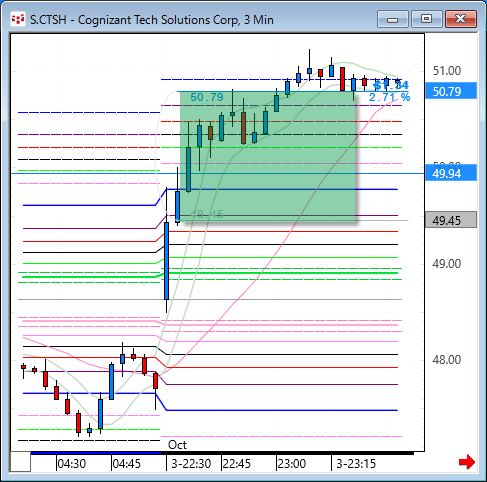
Task: Click the 51.00 price scale label
Action: click(447, 71)
